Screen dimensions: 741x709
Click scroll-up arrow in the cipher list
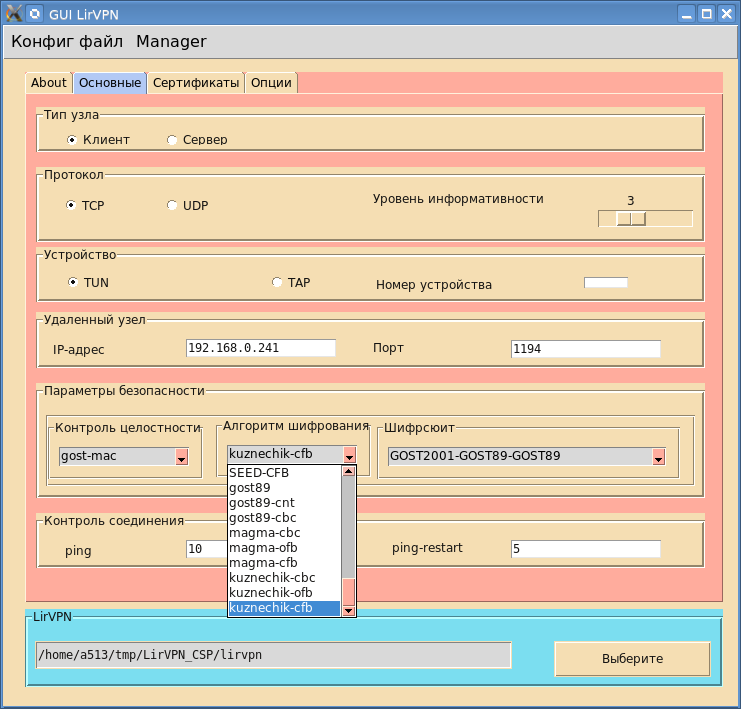[349, 473]
